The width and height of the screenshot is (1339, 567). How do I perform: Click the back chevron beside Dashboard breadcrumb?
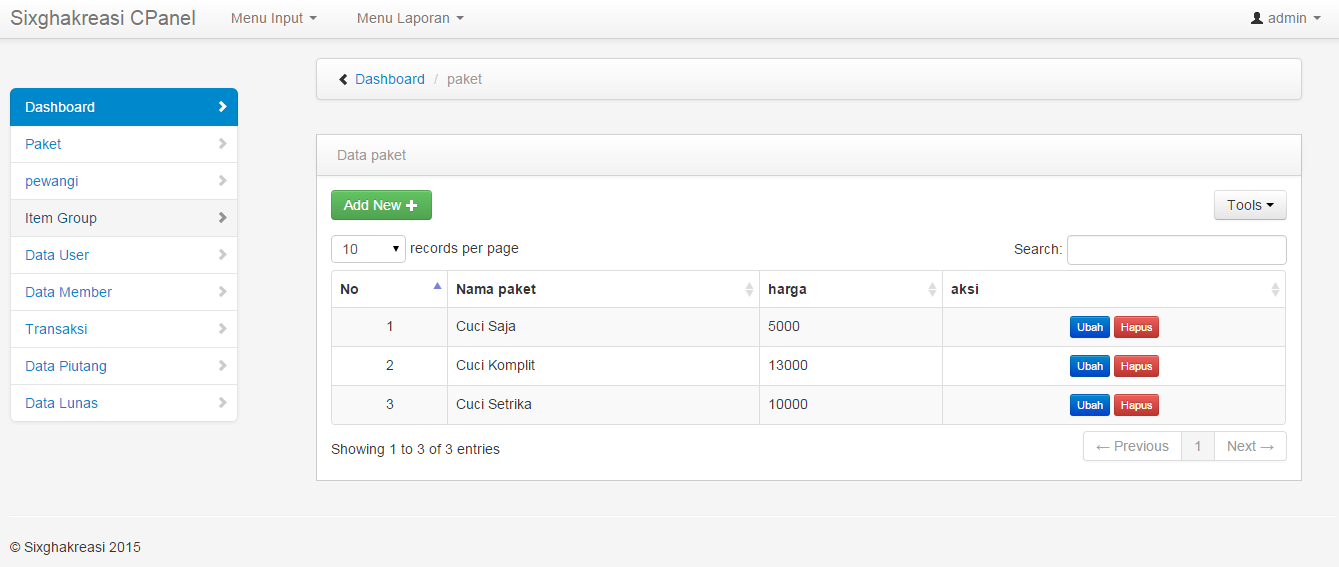pyautogui.click(x=343, y=79)
